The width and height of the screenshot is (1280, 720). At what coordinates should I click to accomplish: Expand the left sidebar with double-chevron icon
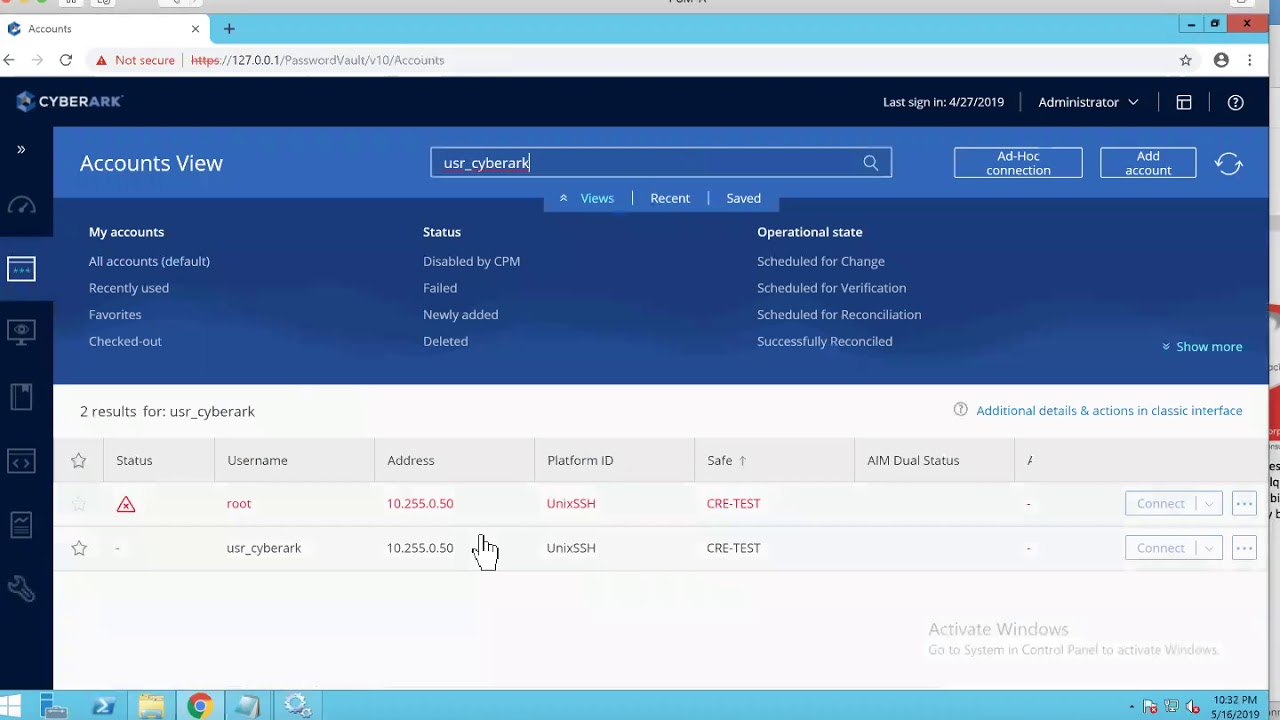(21, 149)
